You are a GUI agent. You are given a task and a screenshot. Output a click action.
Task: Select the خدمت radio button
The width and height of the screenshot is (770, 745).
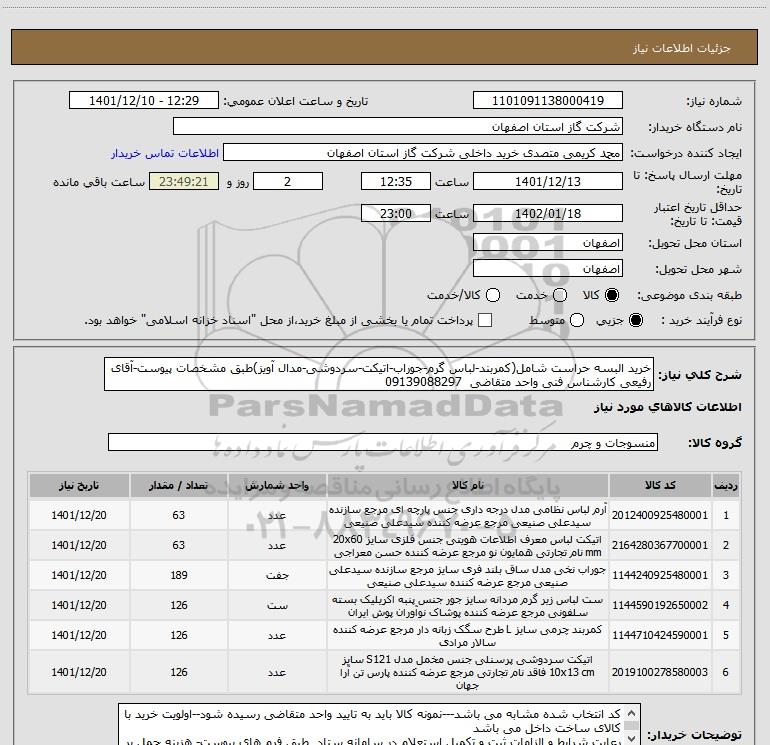[560, 295]
